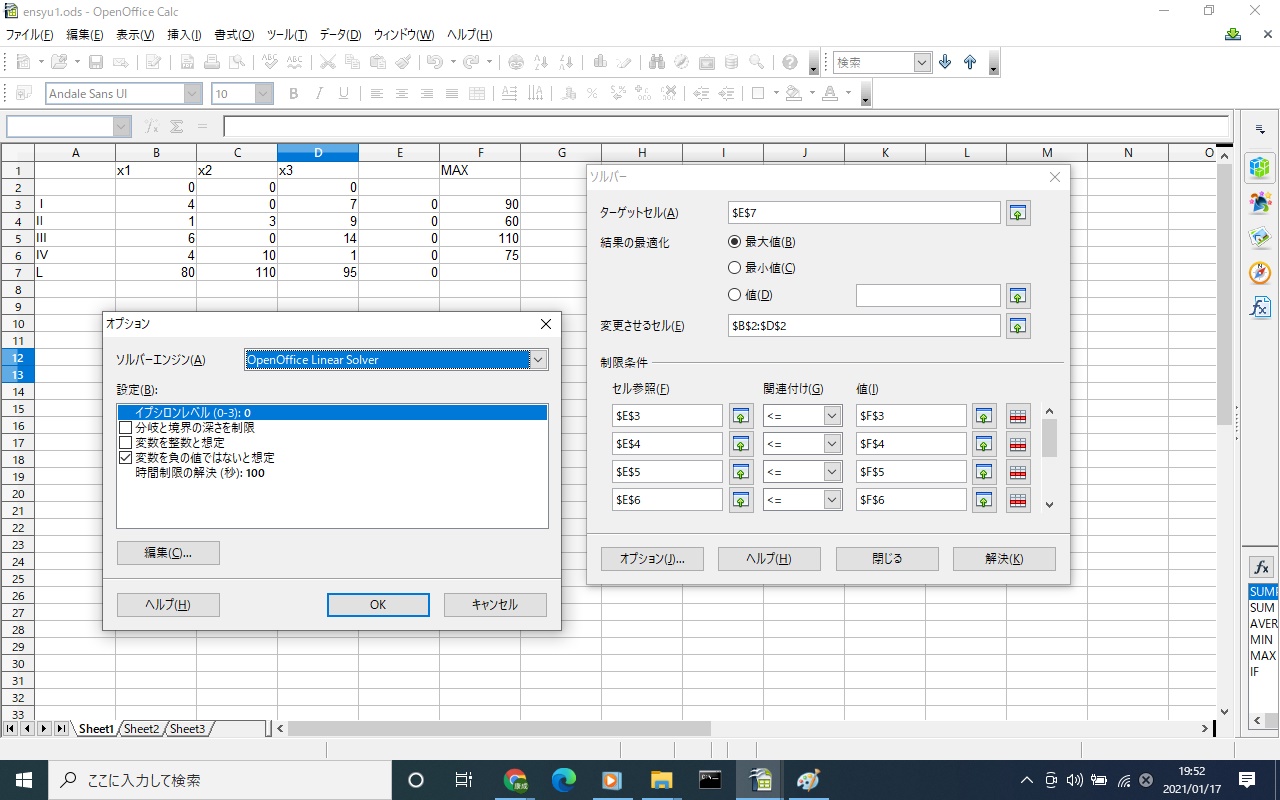Viewport: 1280px width, 800px height.
Task: Click shrink icon next to $F$4 value field
Action: pos(984,444)
